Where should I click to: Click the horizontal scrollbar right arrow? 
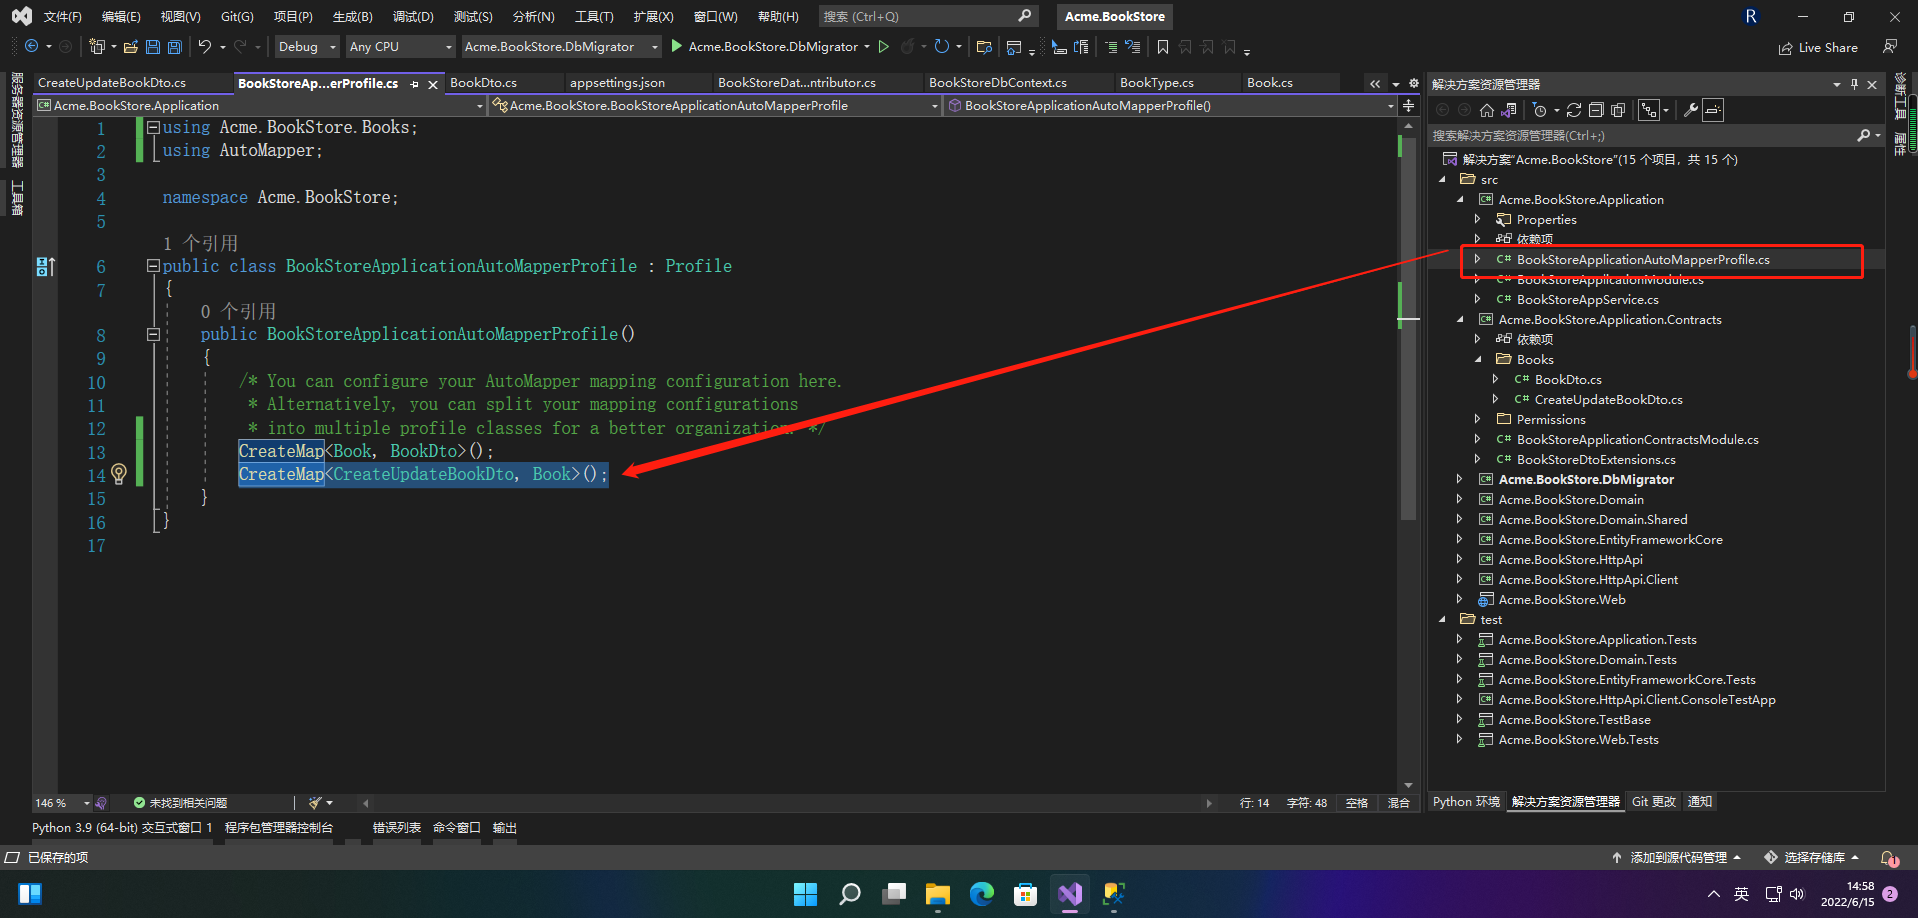tap(1208, 803)
